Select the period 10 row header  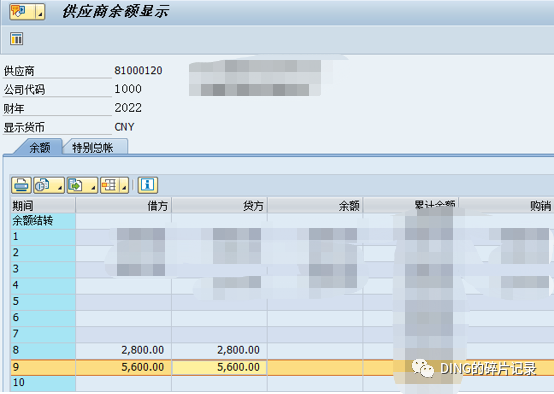(x=43, y=383)
